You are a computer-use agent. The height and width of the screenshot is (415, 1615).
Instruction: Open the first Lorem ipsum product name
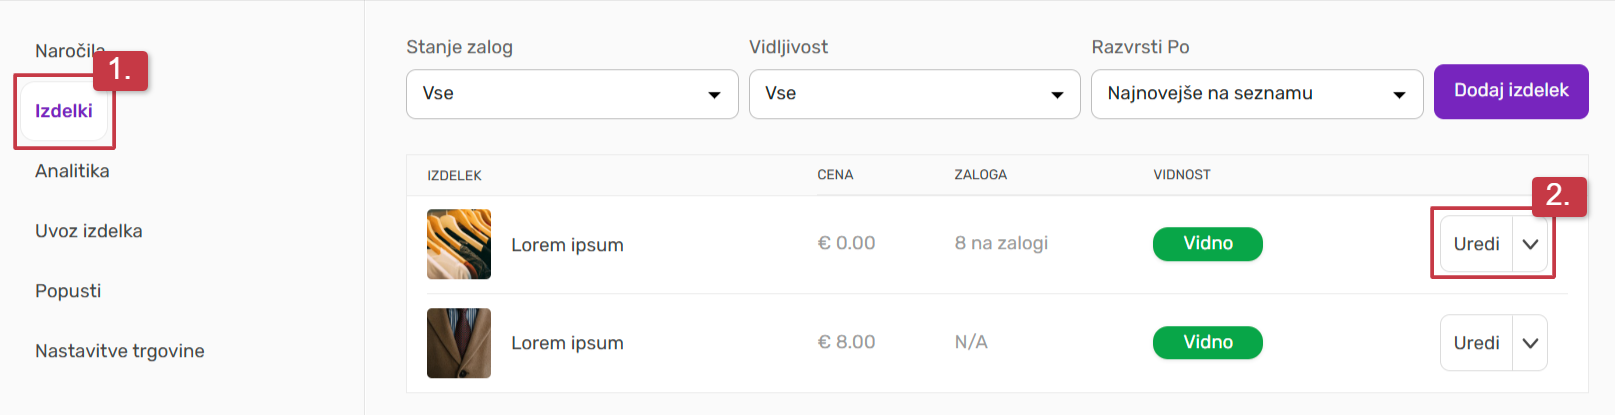[x=567, y=245]
